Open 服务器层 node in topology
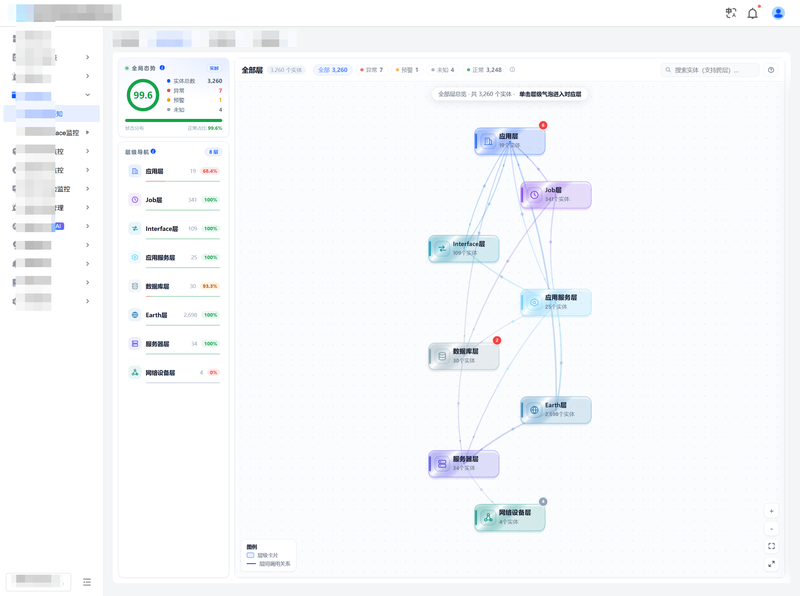Screen dimensions: 800x596 (464, 464)
